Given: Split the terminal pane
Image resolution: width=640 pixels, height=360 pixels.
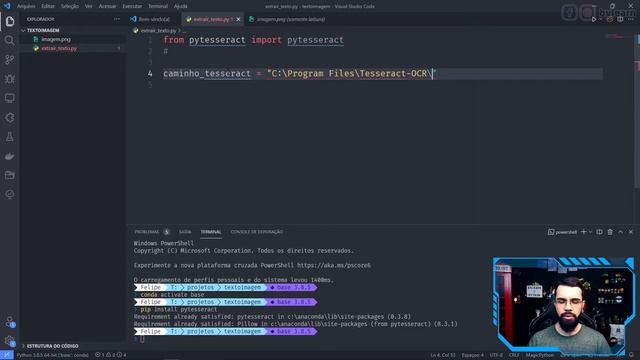Looking at the screenshot, I should click(599, 232).
